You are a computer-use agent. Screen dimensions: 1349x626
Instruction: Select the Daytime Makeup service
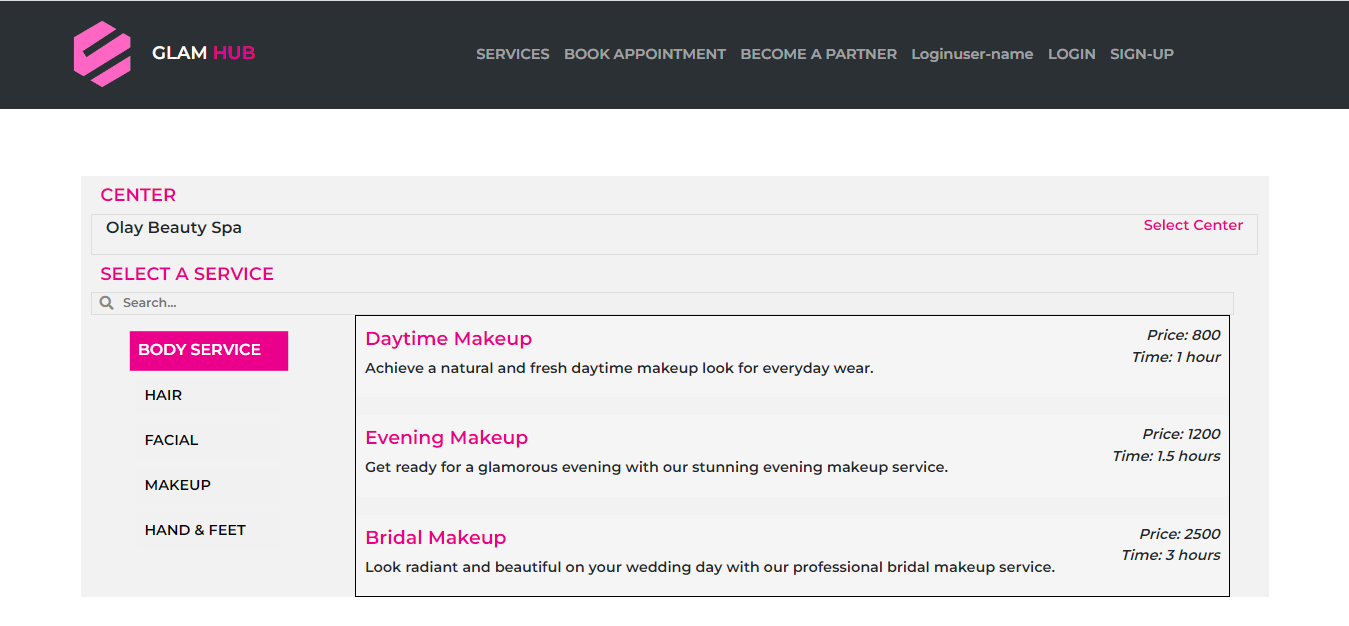click(x=448, y=339)
